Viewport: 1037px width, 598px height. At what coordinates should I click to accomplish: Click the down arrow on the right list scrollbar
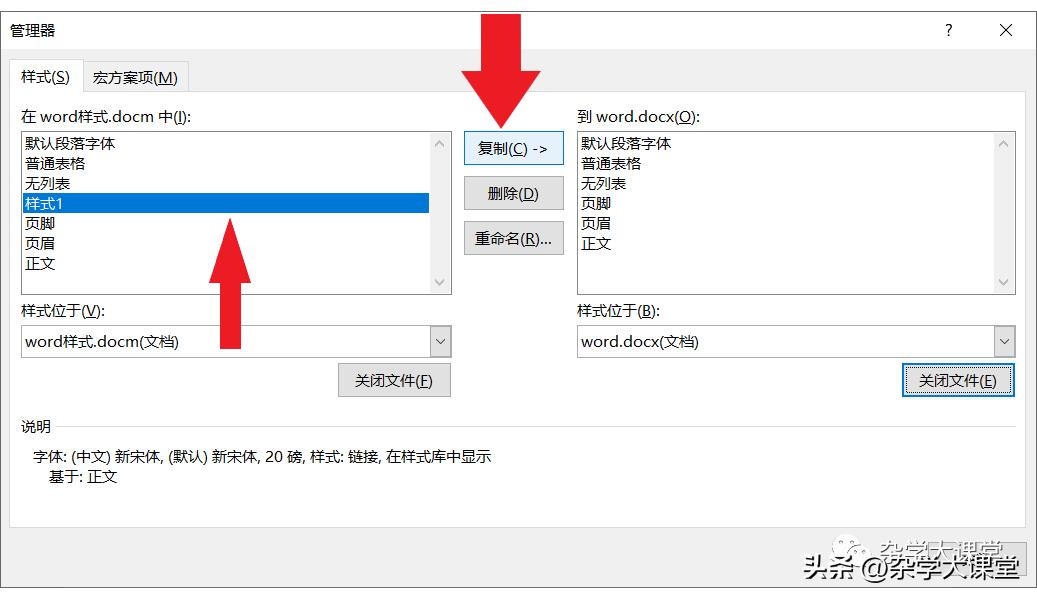(x=1004, y=282)
